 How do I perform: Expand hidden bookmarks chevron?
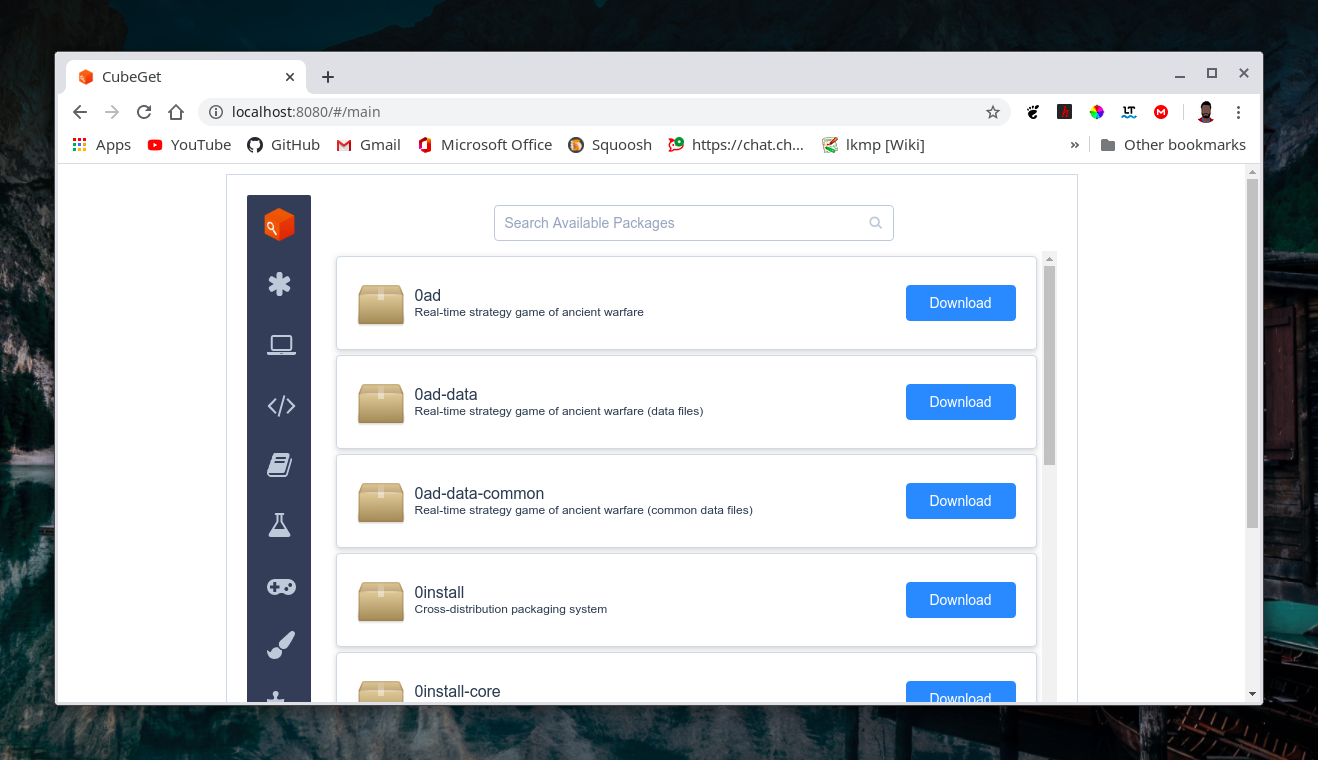pos(1074,145)
